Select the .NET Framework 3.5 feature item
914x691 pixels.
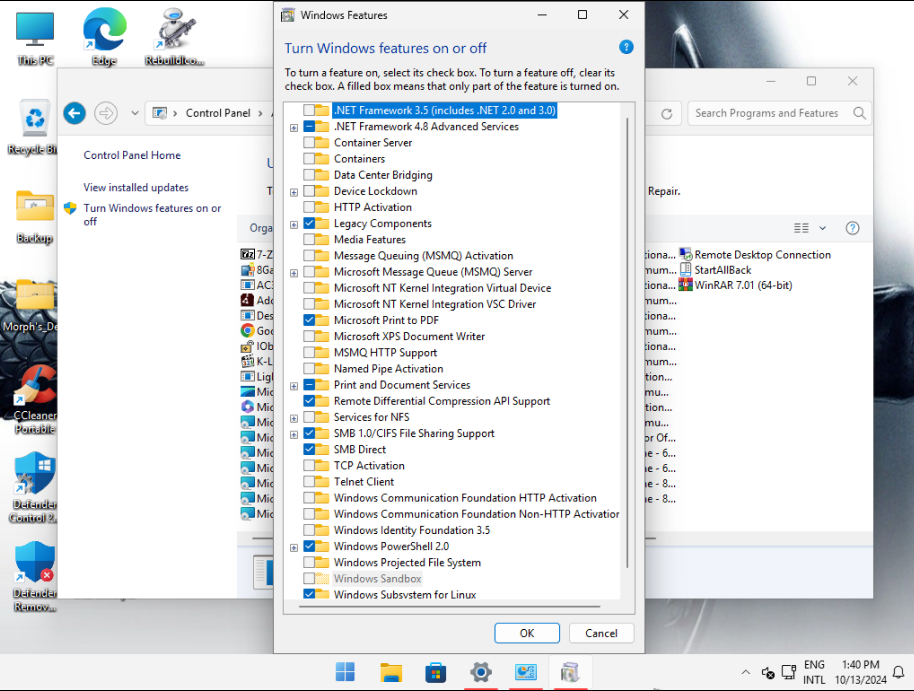click(444, 110)
